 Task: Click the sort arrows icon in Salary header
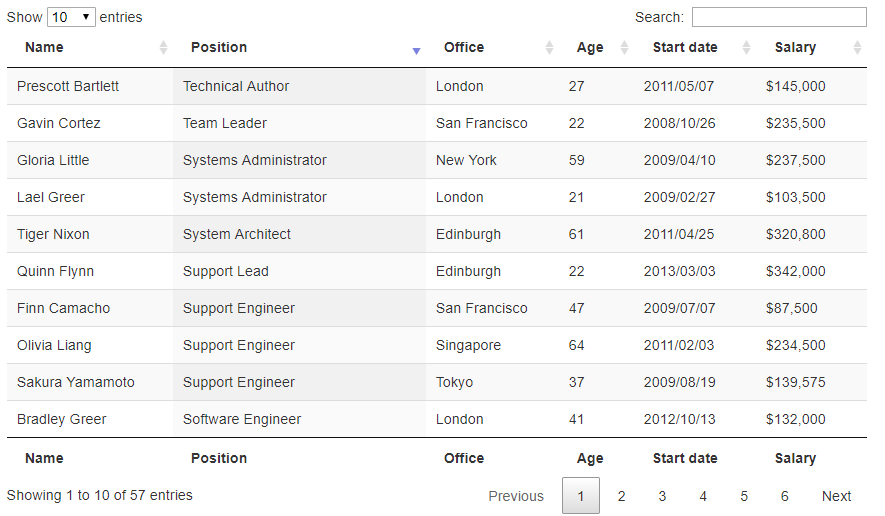pyautogui.click(x=857, y=48)
